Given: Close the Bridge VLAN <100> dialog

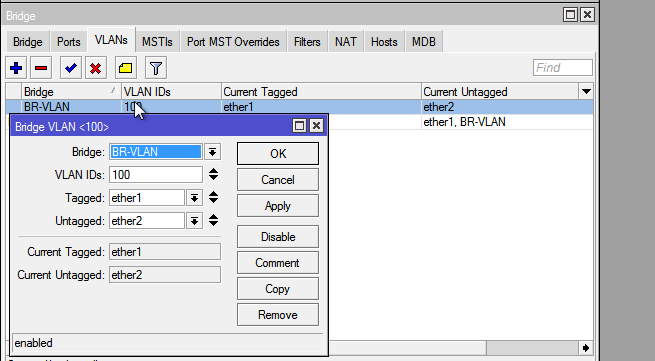Looking at the screenshot, I should (x=316, y=126).
